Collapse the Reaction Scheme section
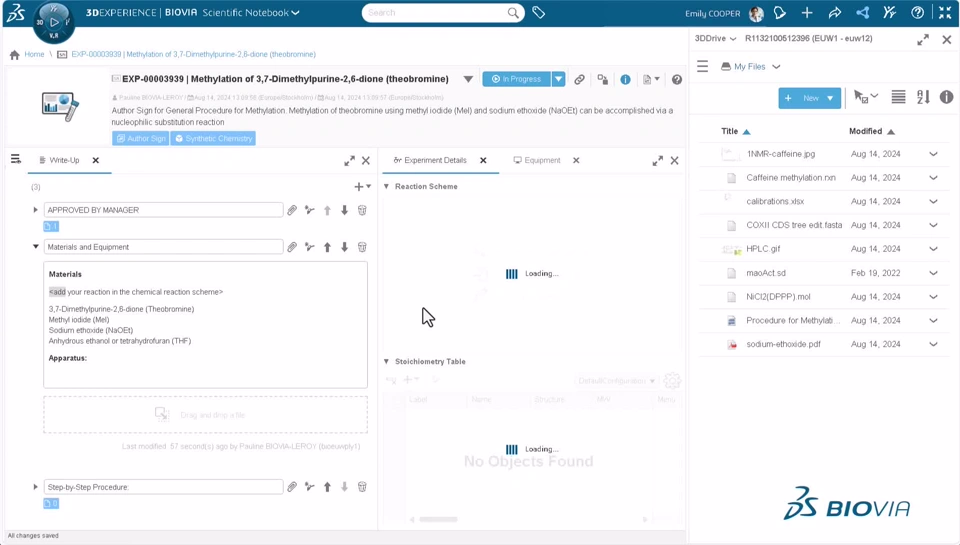960x545 pixels. (386, 186)
